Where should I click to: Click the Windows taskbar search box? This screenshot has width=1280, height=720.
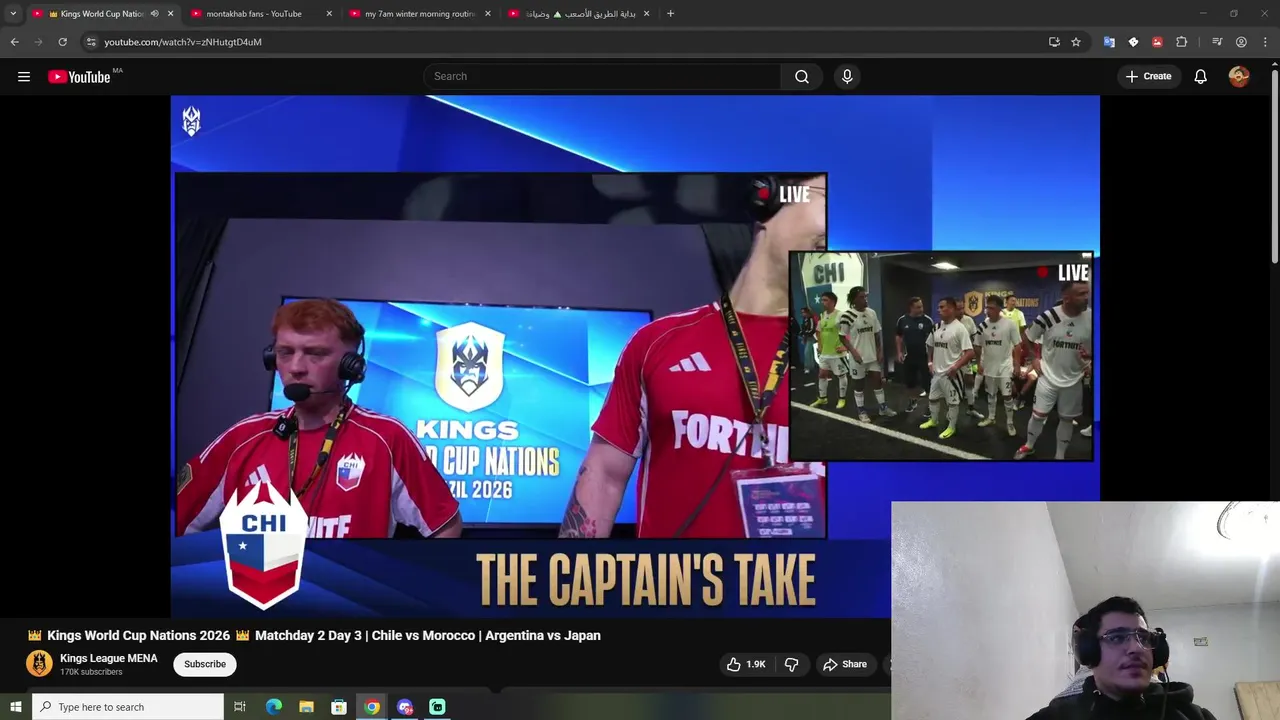coord(128,707)
